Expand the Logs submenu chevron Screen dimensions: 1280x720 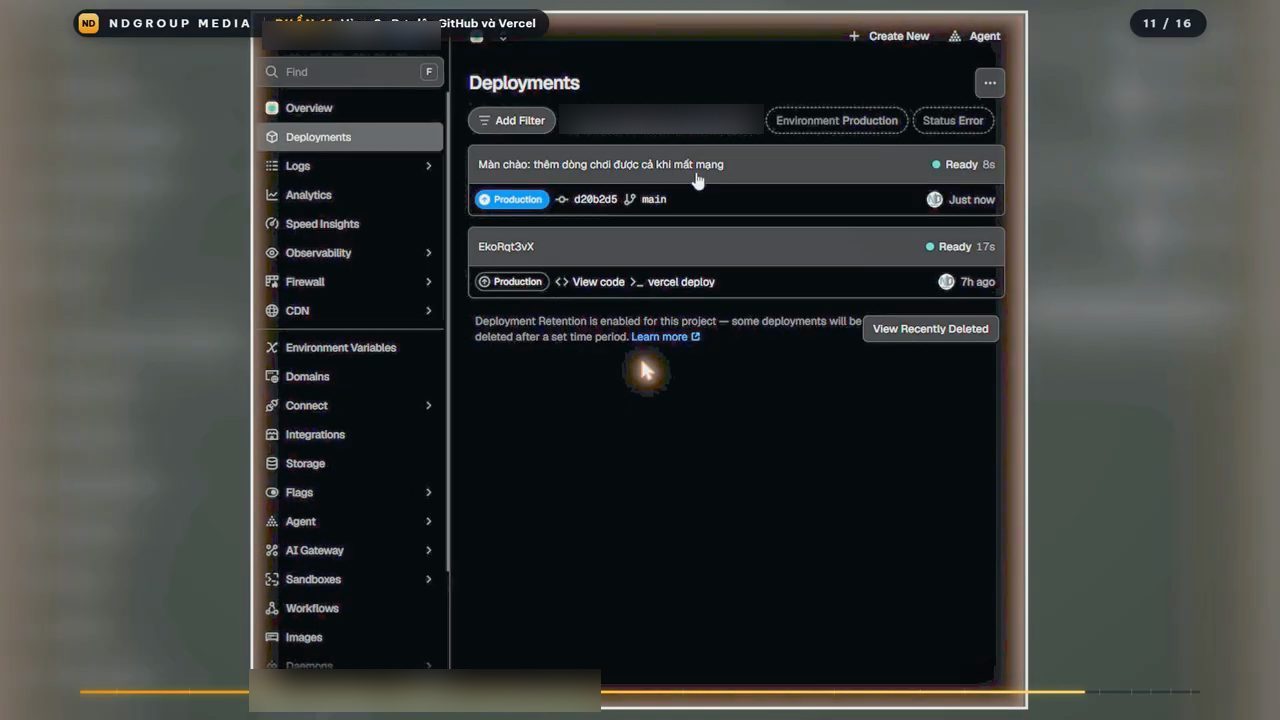429,166
